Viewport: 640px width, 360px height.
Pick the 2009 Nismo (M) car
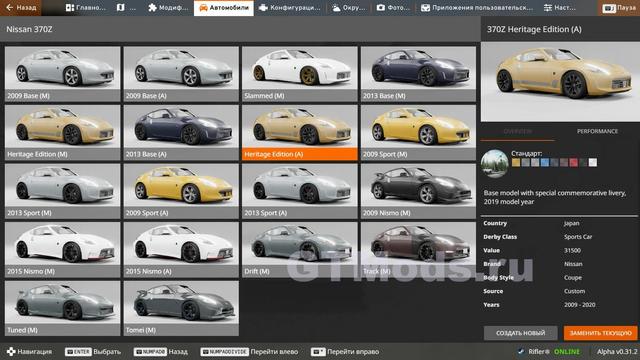(x=418, y=191)
